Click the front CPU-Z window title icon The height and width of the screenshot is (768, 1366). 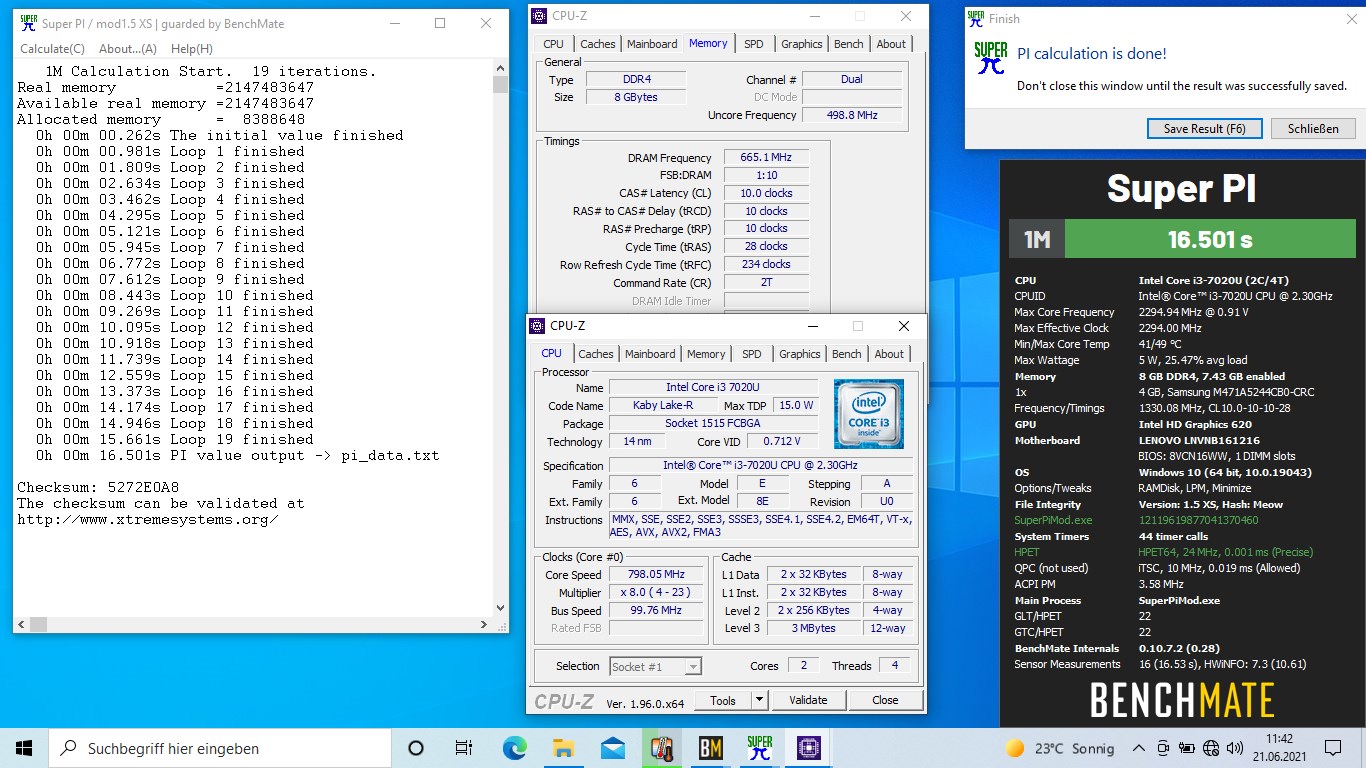tap(537, 326)
